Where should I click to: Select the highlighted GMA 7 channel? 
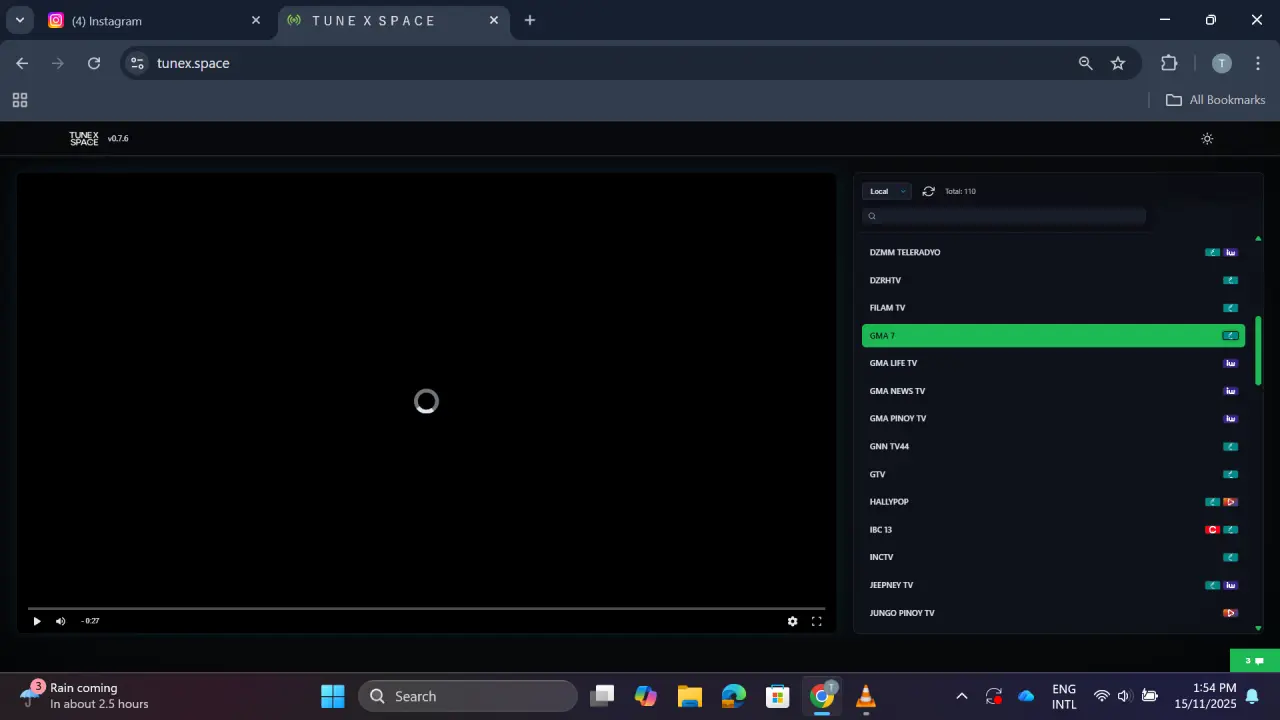[x=1053, y=336]
